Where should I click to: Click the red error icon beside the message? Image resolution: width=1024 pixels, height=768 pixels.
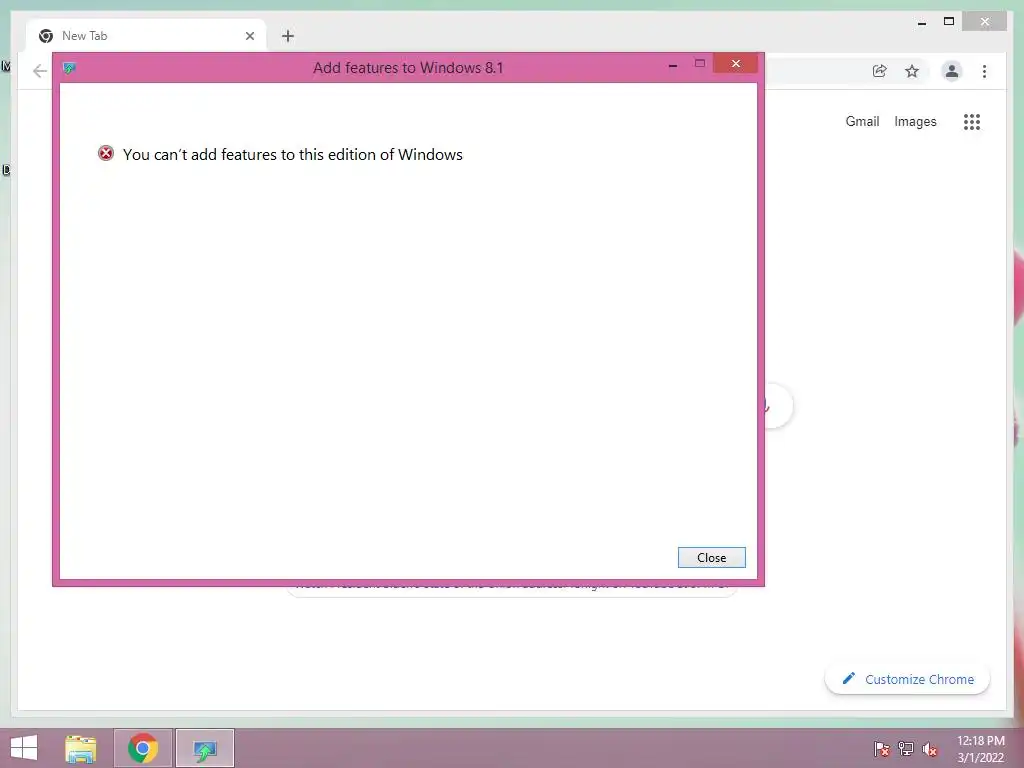106,153
